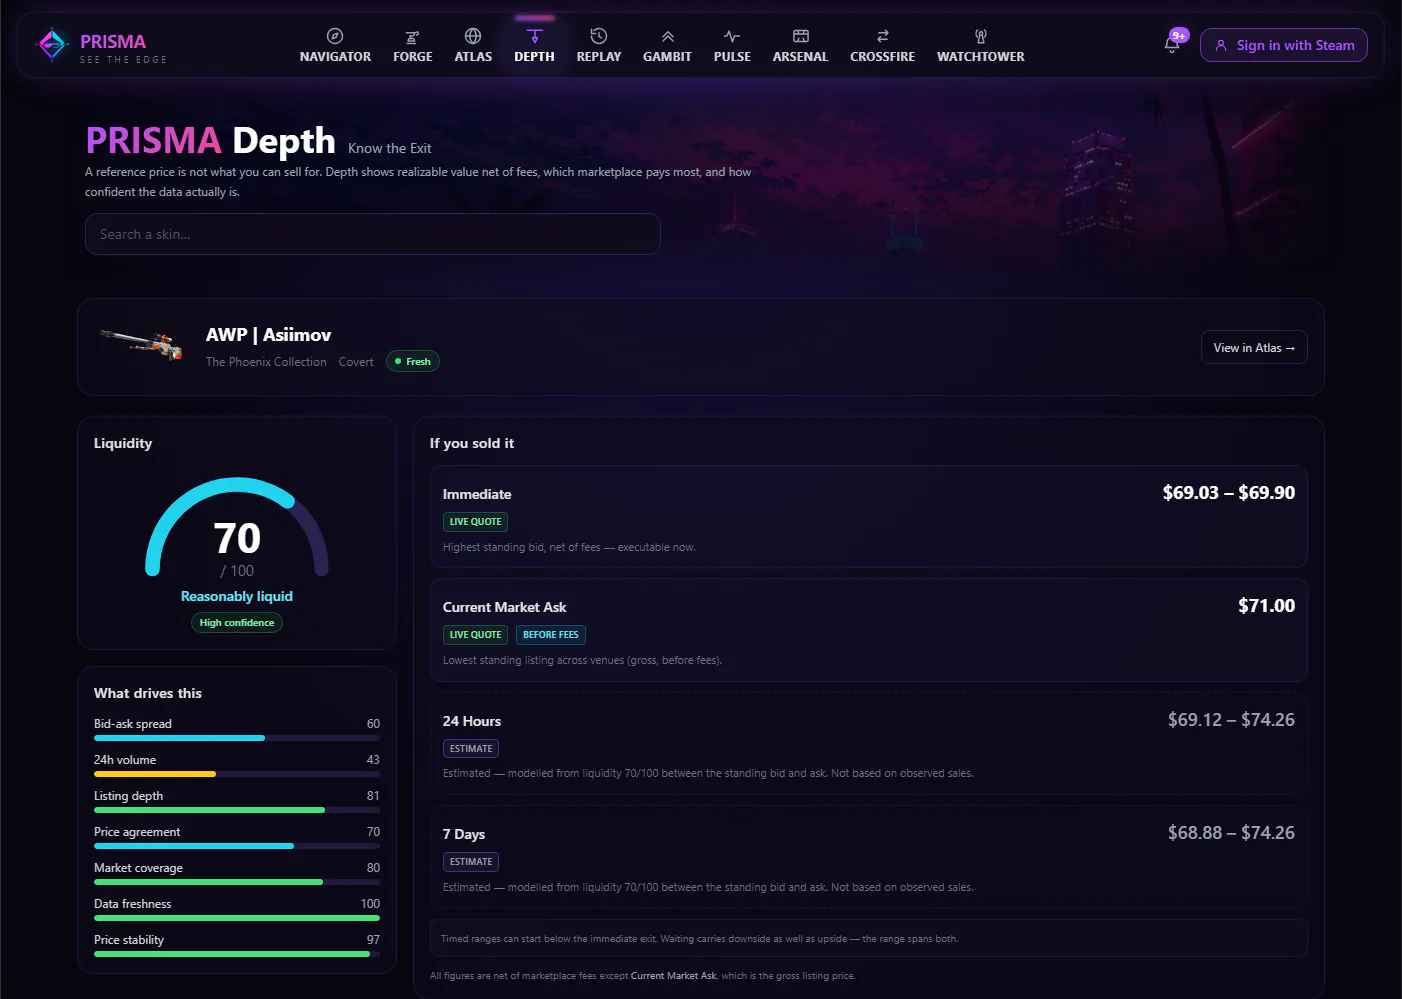Click the Immediate row heading
1402x999 pixels.
point(477,494)
